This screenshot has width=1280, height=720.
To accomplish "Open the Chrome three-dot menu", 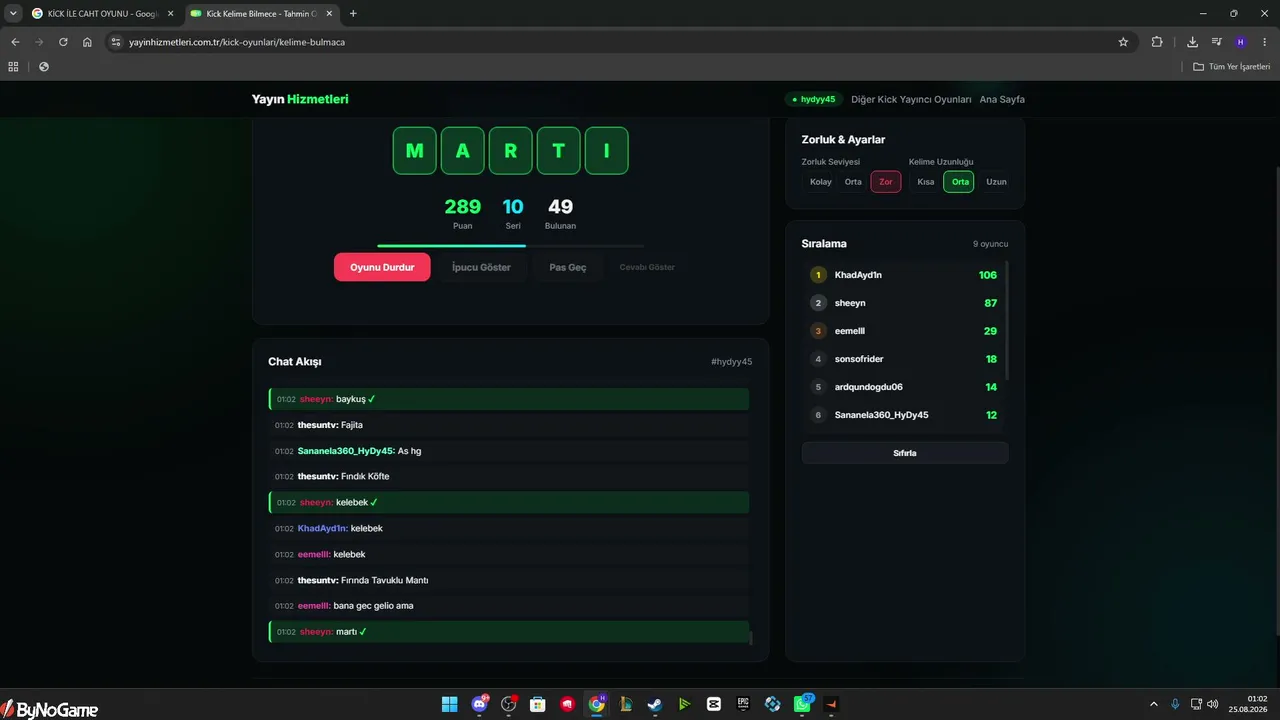I will coord(1264,42).
